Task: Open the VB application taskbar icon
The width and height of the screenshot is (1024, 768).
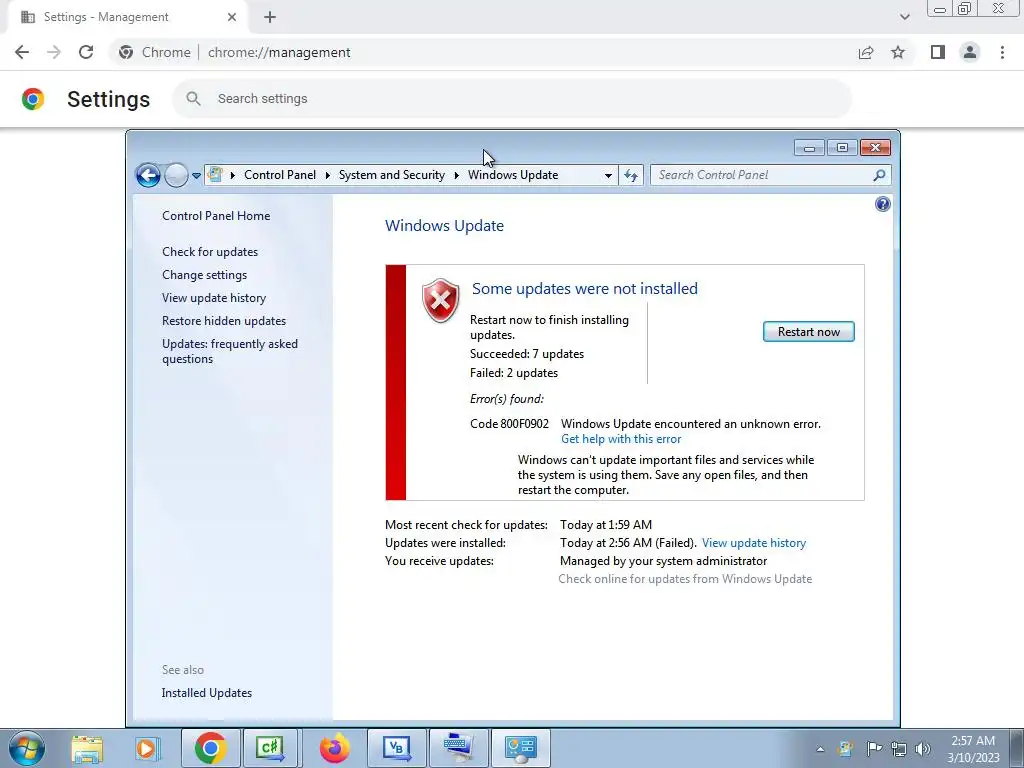Action: [396, 748]
